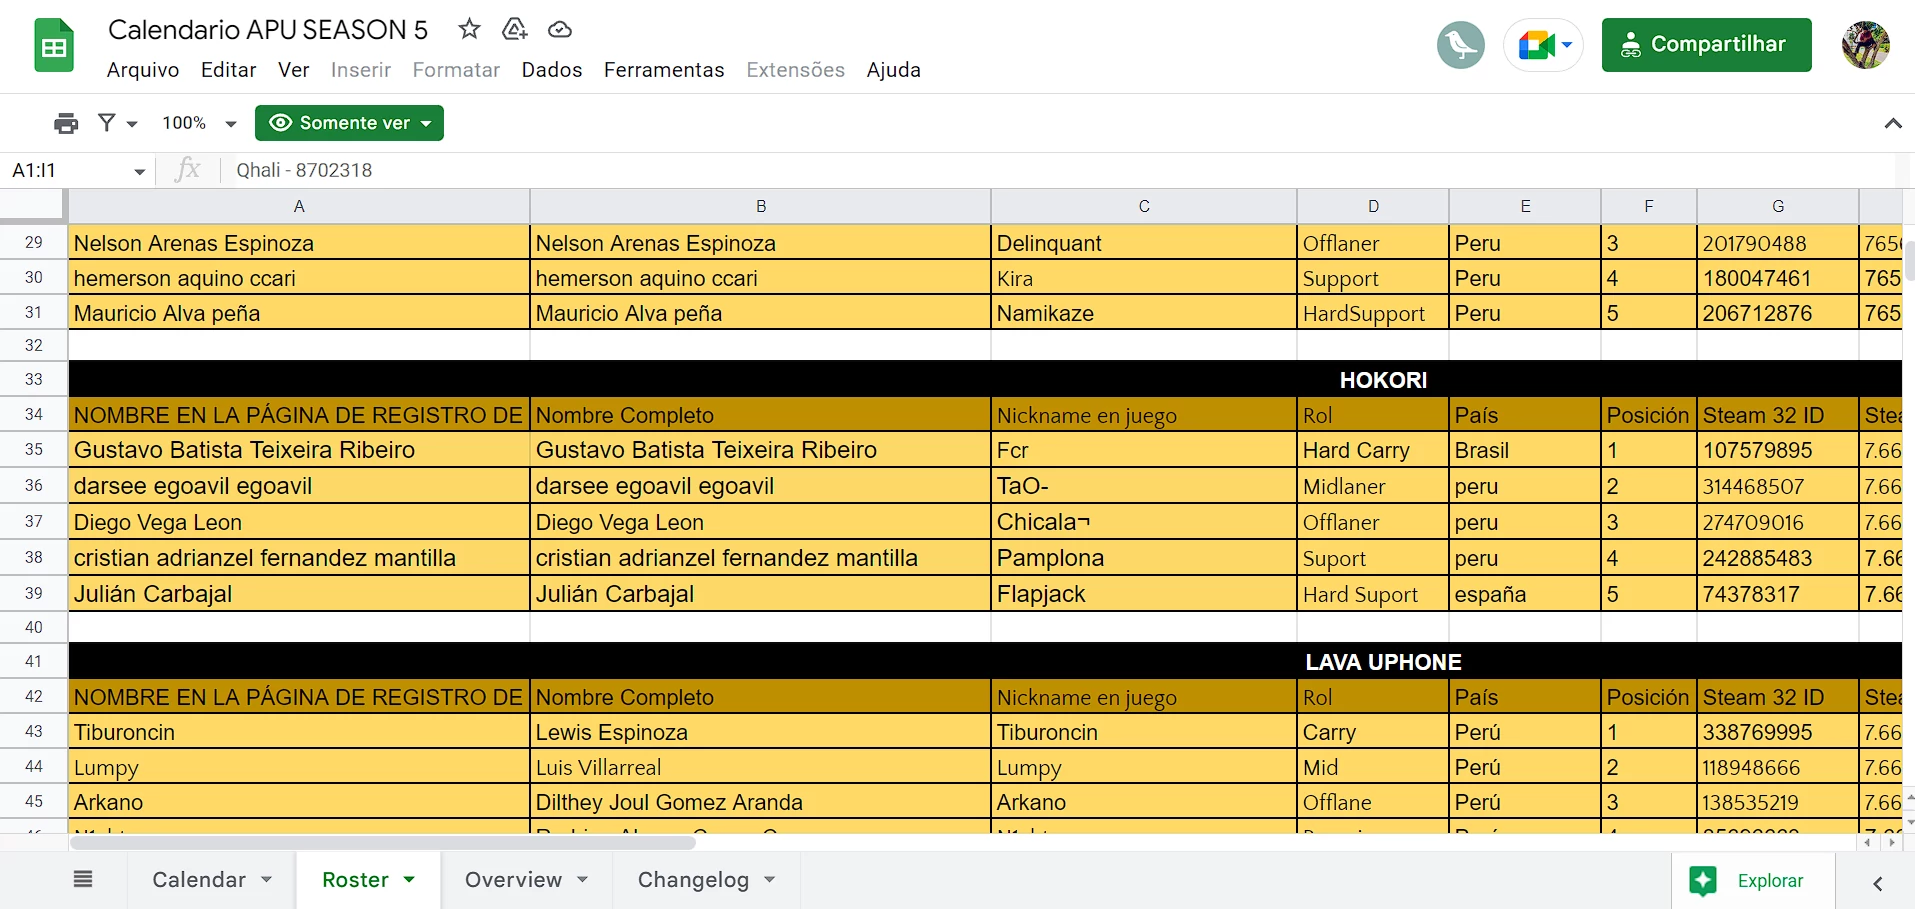This screenshot has width=1915, height=909.
Task: Check the cloud document status icon
Action: 560,30
